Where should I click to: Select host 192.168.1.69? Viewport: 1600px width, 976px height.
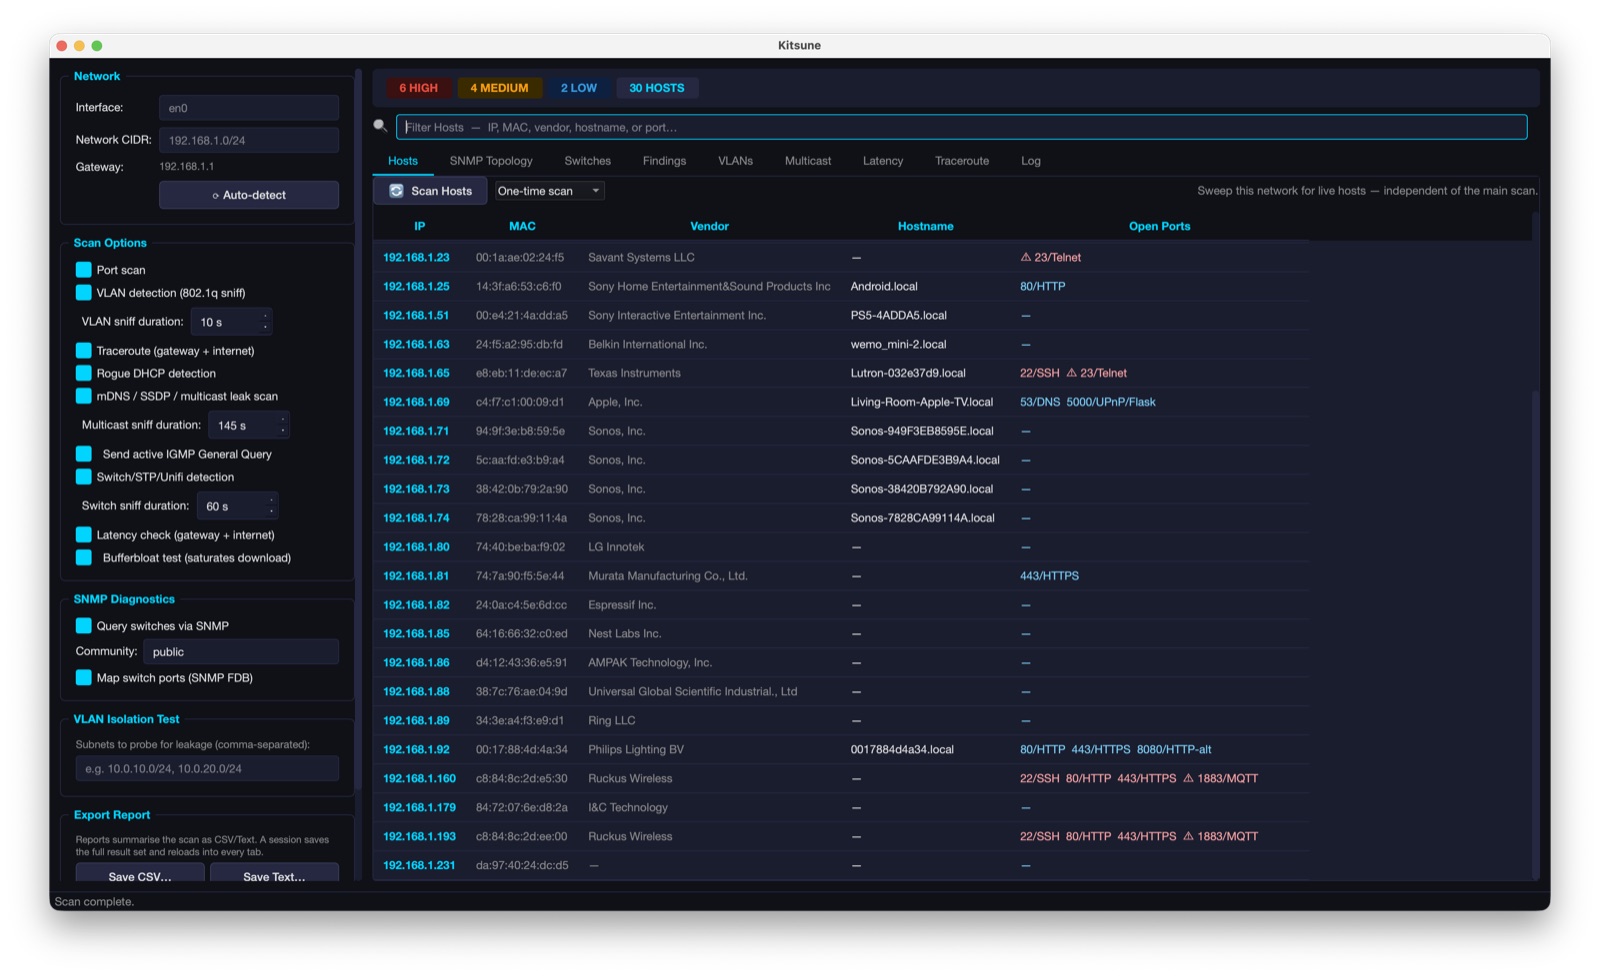coord(416,402)
